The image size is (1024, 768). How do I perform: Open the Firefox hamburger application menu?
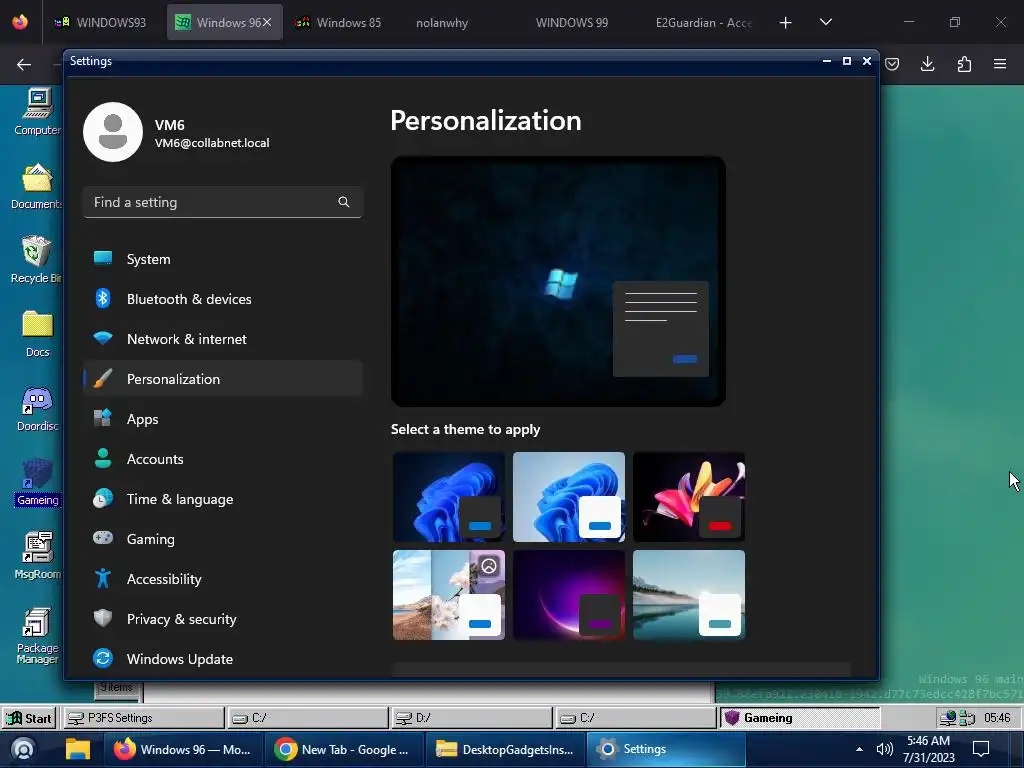(x=1000, y=64)
